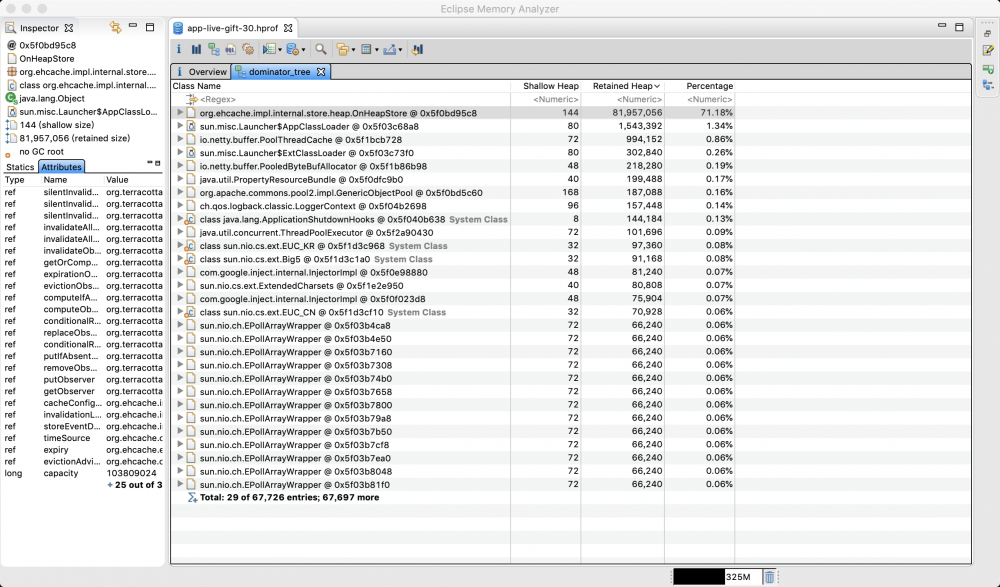
Task: Select class java.lang.ApplicationShutdownHooks row
Action: pos(453,219)
